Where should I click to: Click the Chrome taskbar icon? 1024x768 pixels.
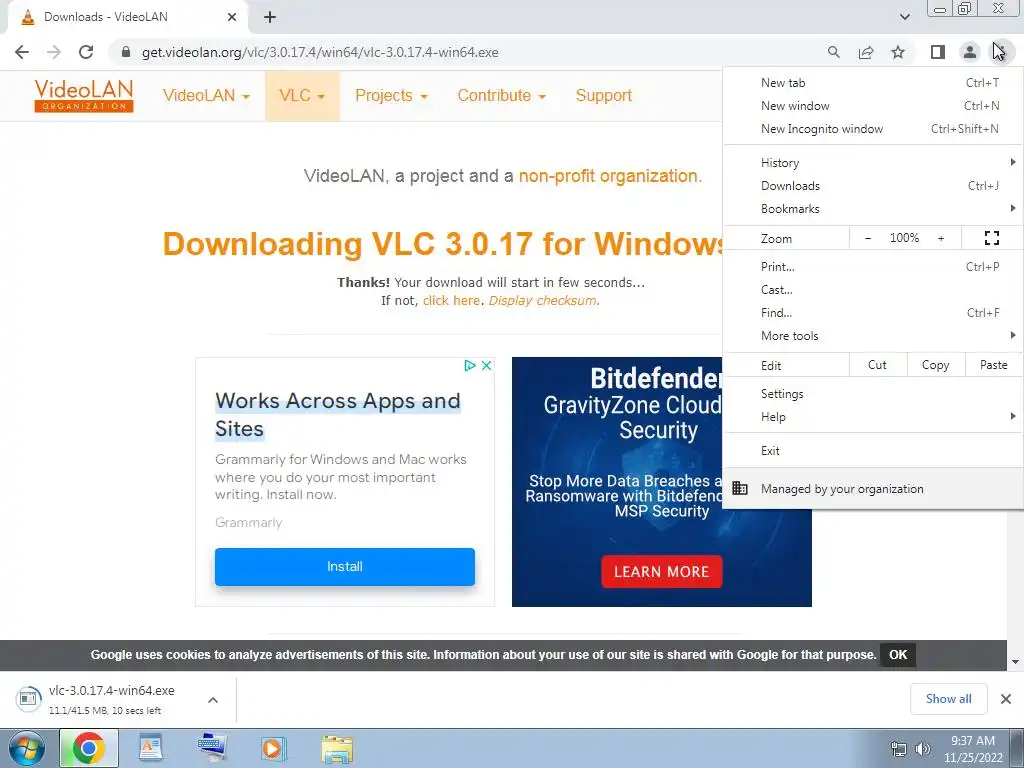click(89, 748)
